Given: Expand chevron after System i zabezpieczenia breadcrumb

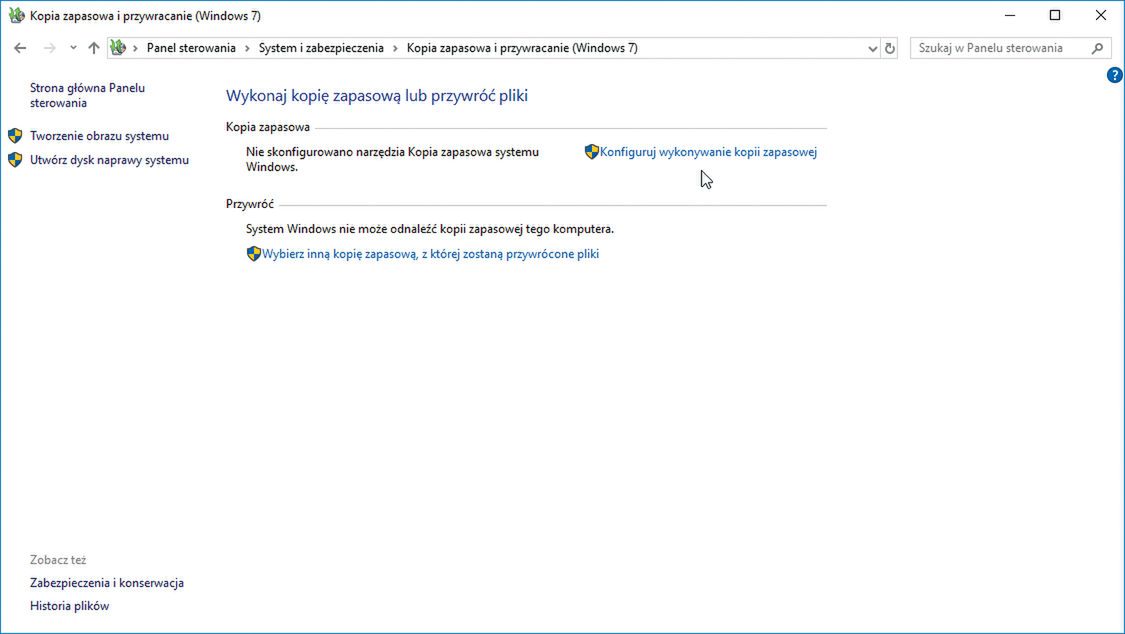Looking at the screenshot, I should click(395, 48).
